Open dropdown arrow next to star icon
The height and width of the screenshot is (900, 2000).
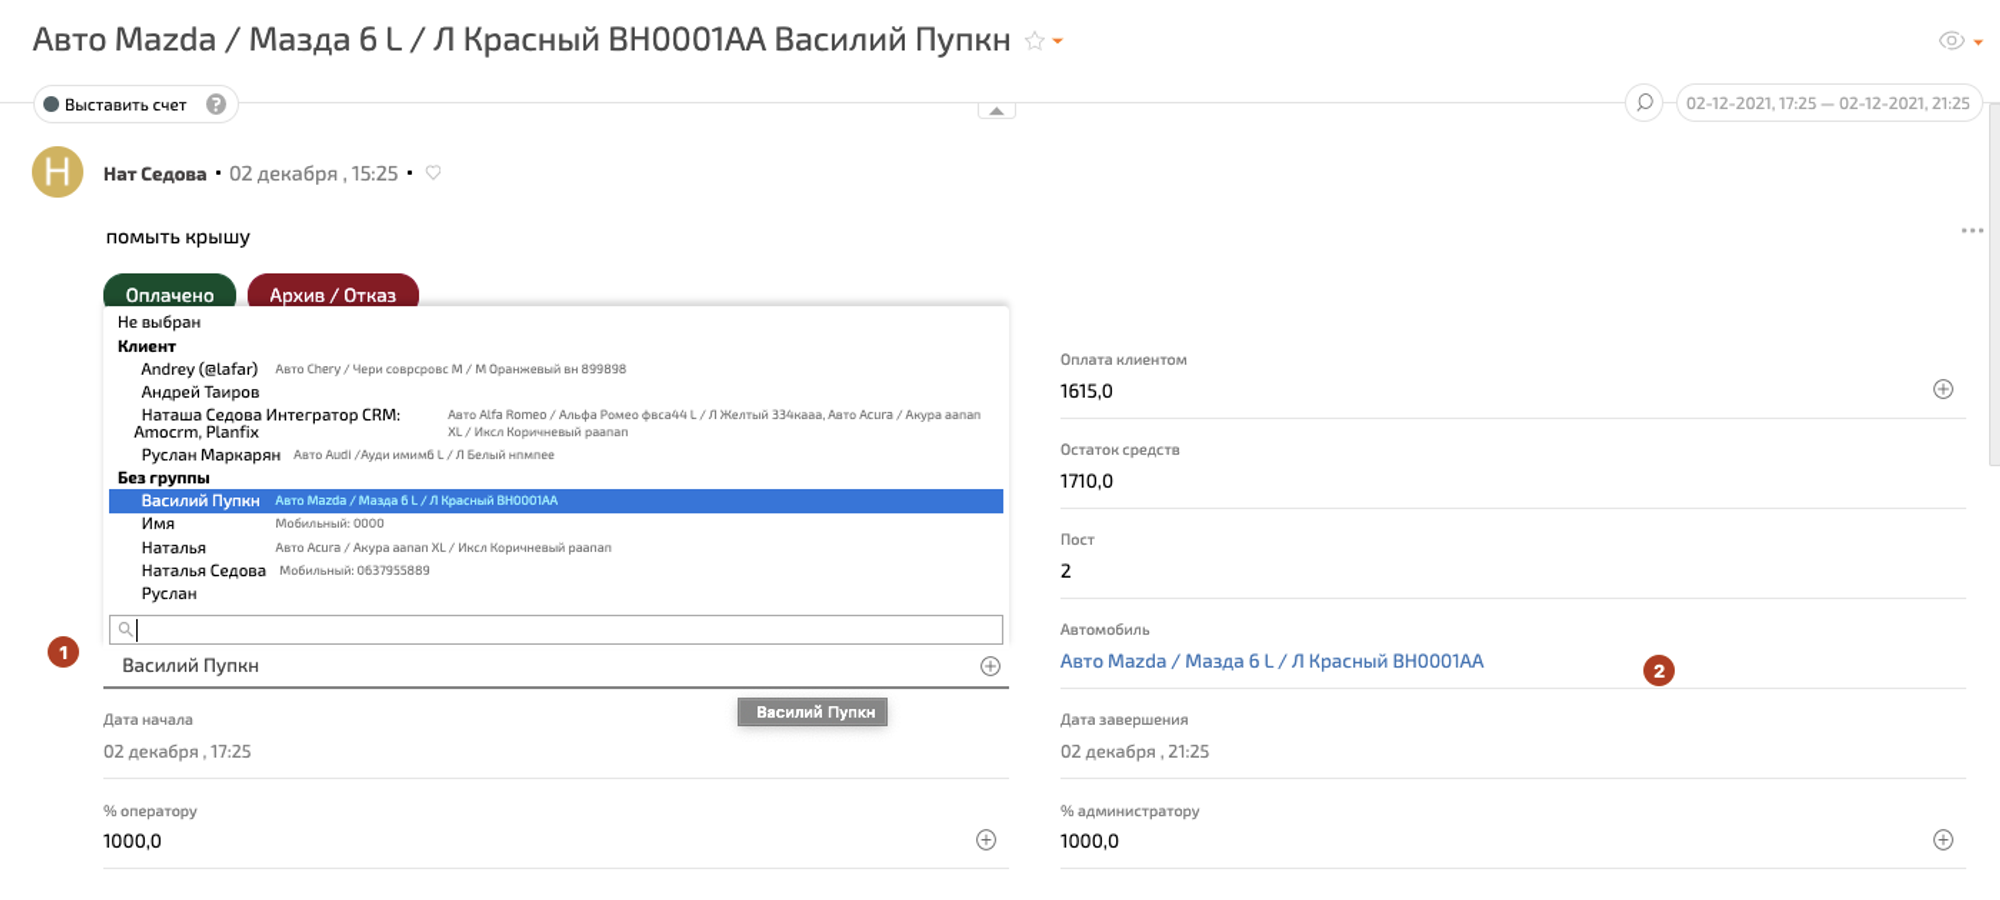coord(1058,42)
